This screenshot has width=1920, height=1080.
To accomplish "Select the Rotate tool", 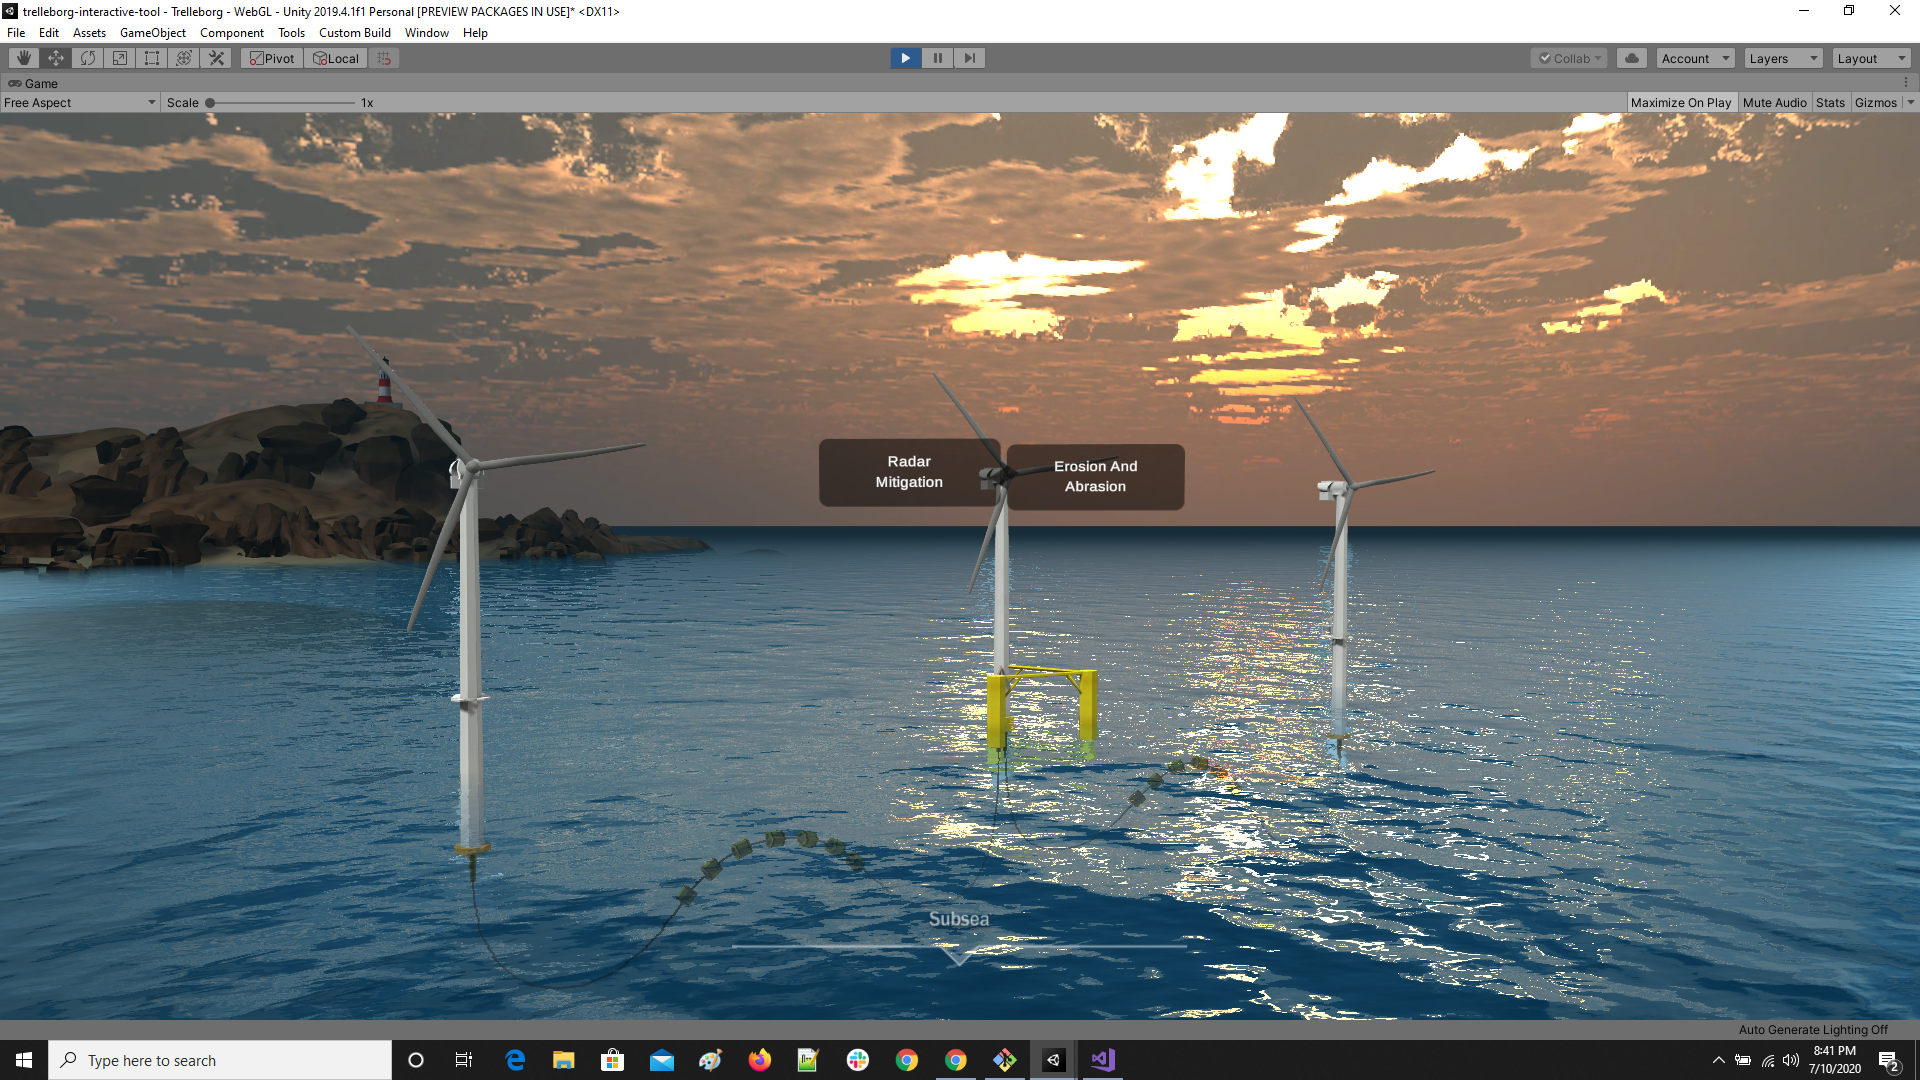I will click(x=88, y=58).
